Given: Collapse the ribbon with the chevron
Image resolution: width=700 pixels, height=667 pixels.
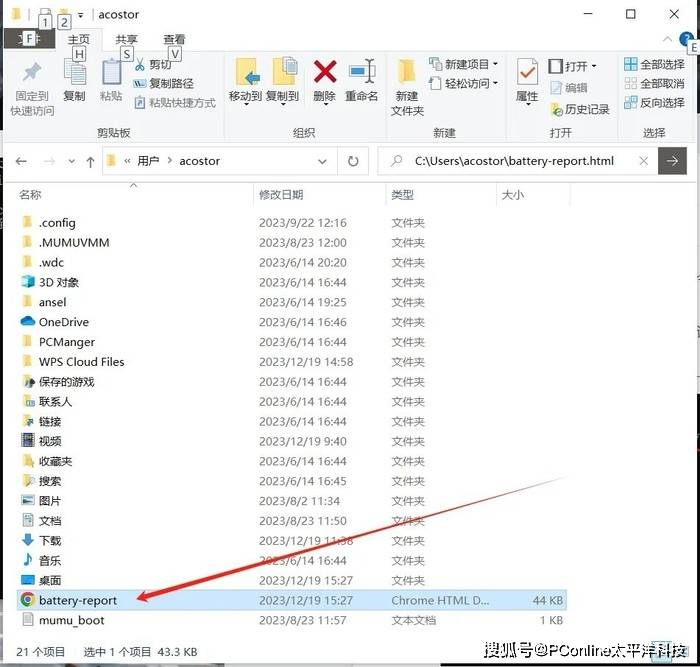Looking at the screenshot, I should (x=667, y=39).
